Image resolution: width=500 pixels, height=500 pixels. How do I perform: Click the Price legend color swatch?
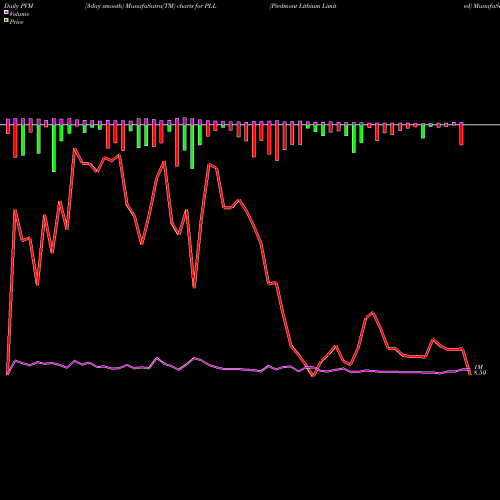coord(6,21)
